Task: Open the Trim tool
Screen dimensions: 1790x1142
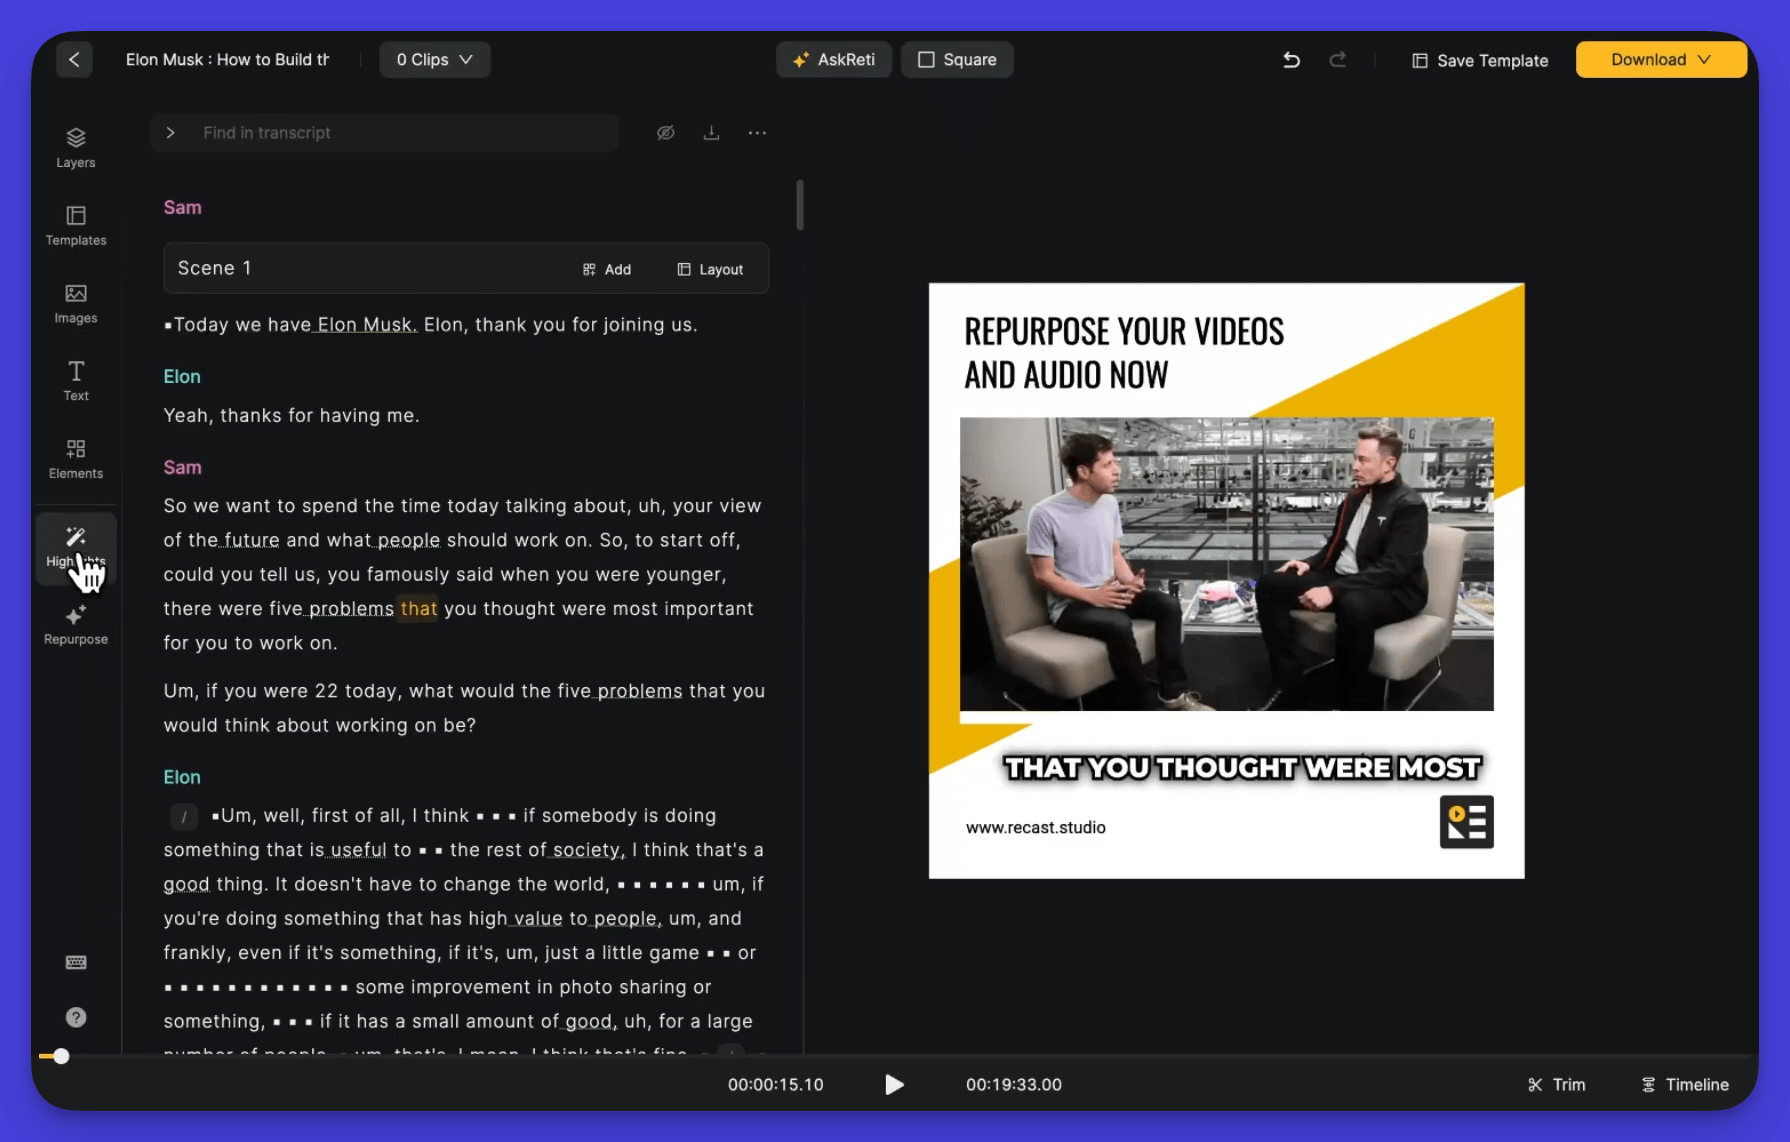Action: point(1557,1085)
